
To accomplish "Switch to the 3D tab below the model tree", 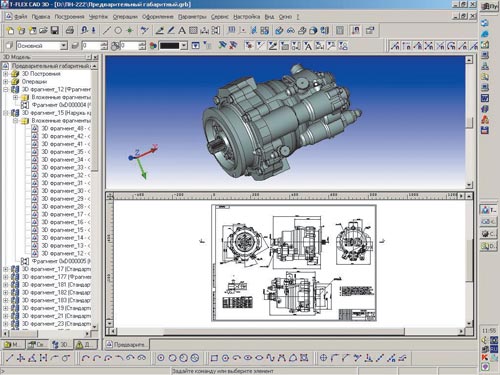I will pyautogui.click(x=61, y=344).
